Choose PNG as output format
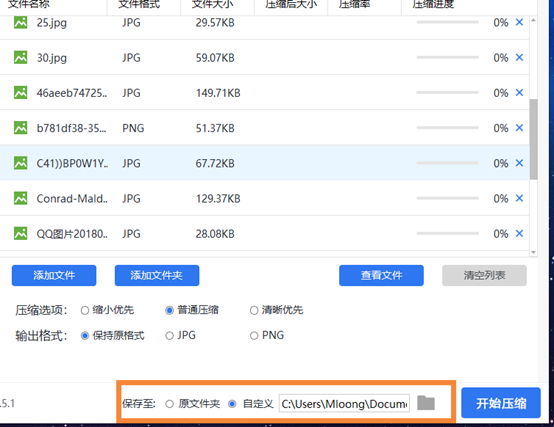 pyautogui.click(x=254, y=336)
